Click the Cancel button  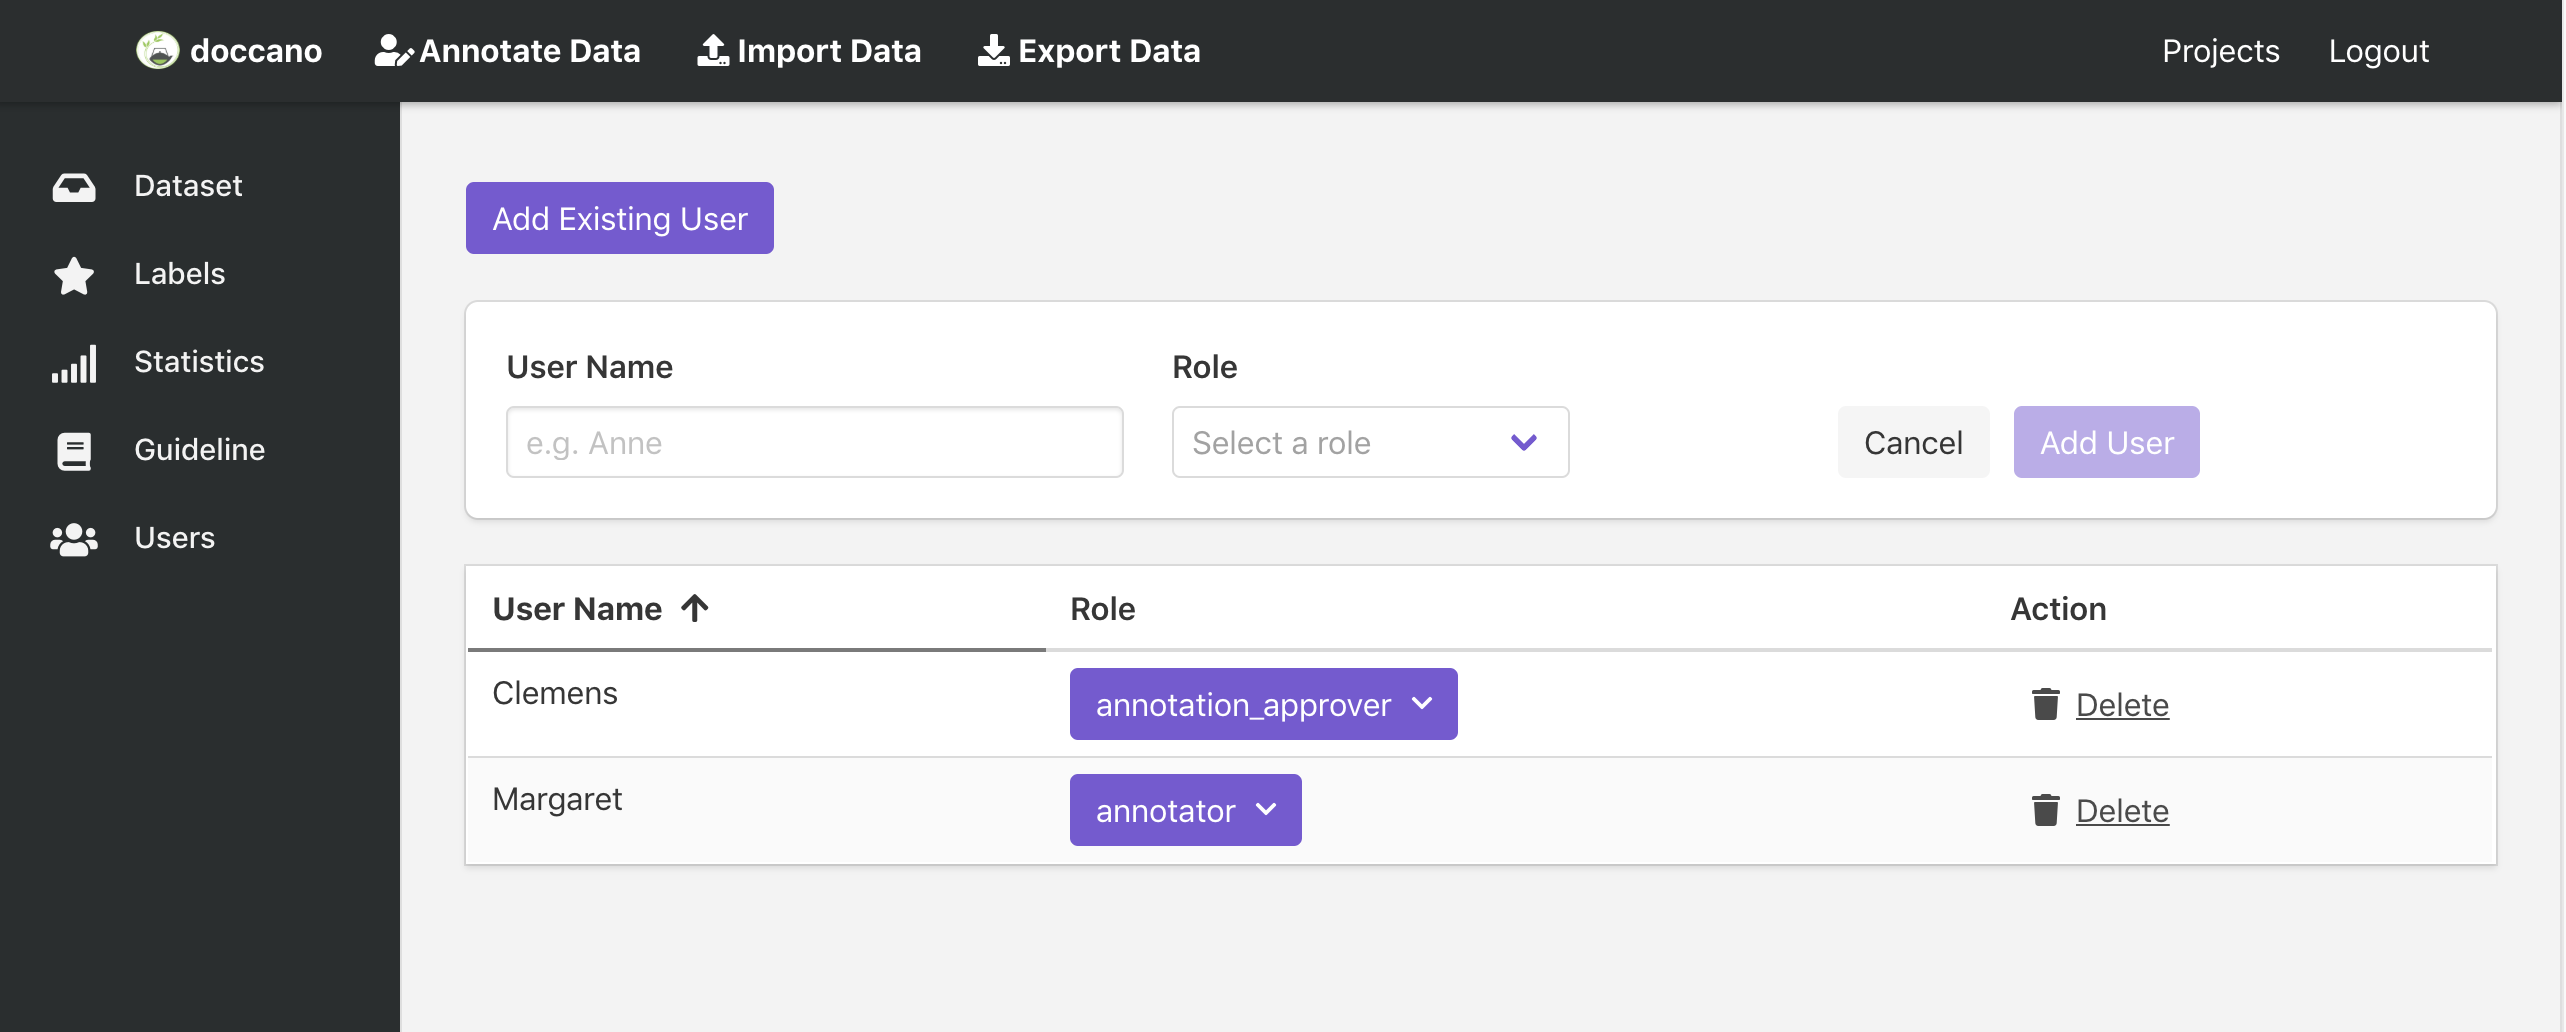[x=1912, y=442]
